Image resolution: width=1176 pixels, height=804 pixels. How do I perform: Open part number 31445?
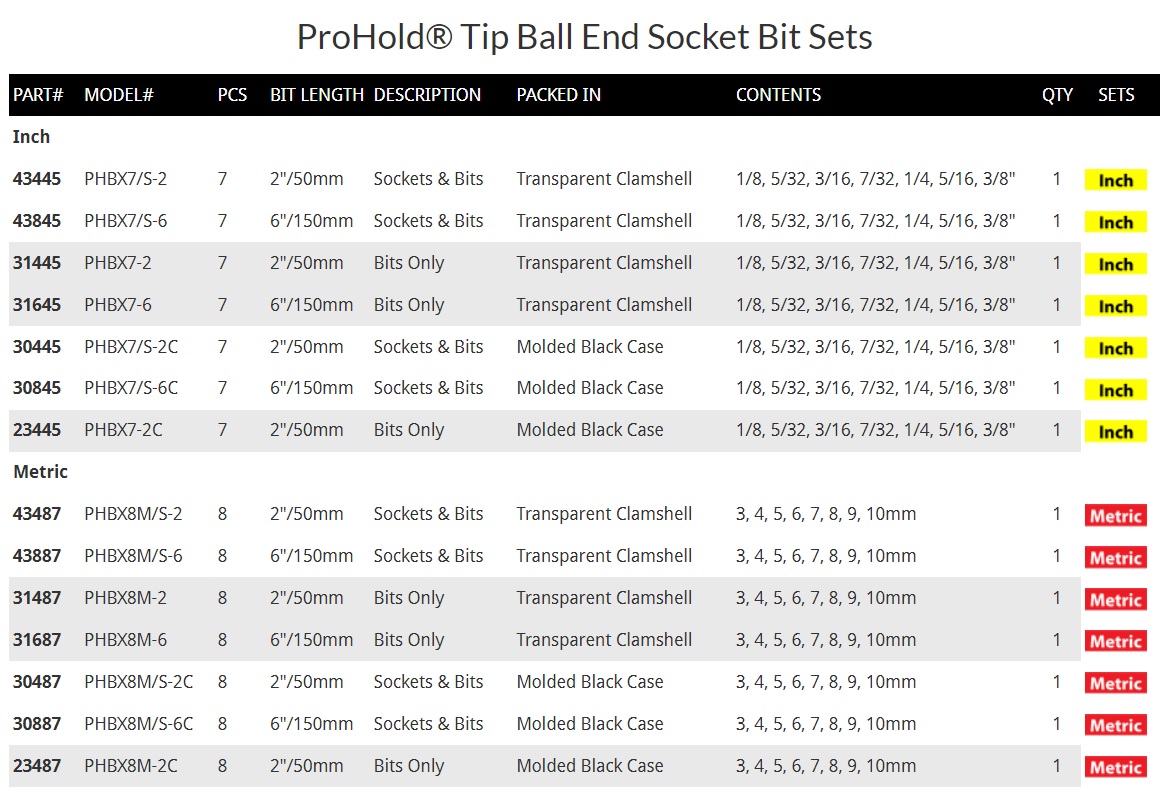(x=37, y=263)
